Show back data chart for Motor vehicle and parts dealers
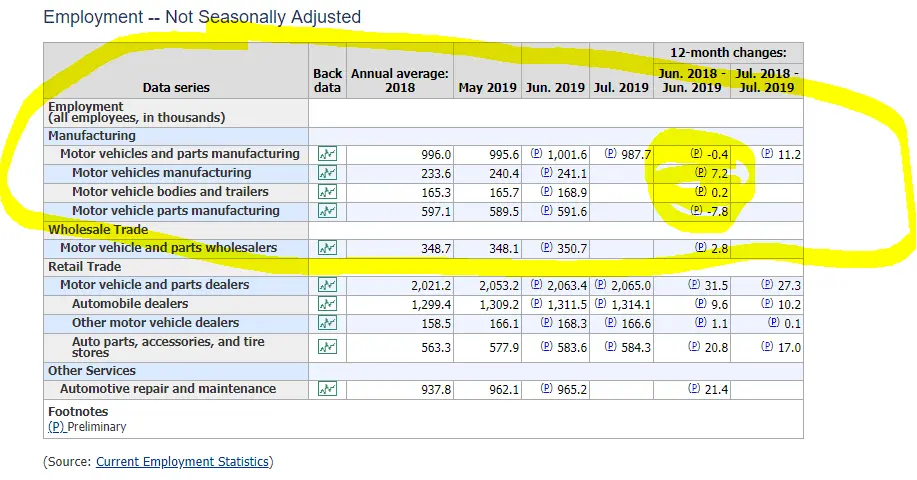The height and width of the screenshot is (480, 917). click(x=327, y=285)
